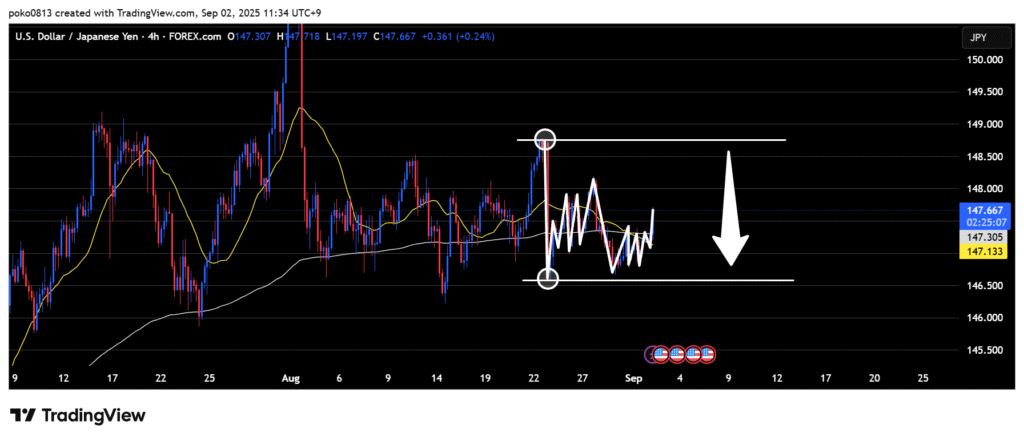Viewport: 1024px width, 441px height.
Task: Click the Aug label on the time axis
Action: 291,378
